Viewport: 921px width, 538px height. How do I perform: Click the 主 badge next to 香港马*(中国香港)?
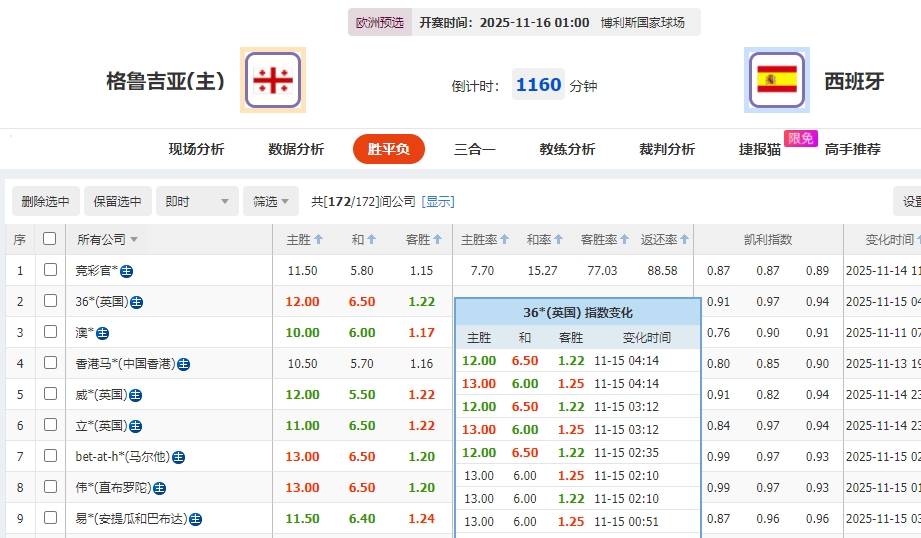[183, 365]
